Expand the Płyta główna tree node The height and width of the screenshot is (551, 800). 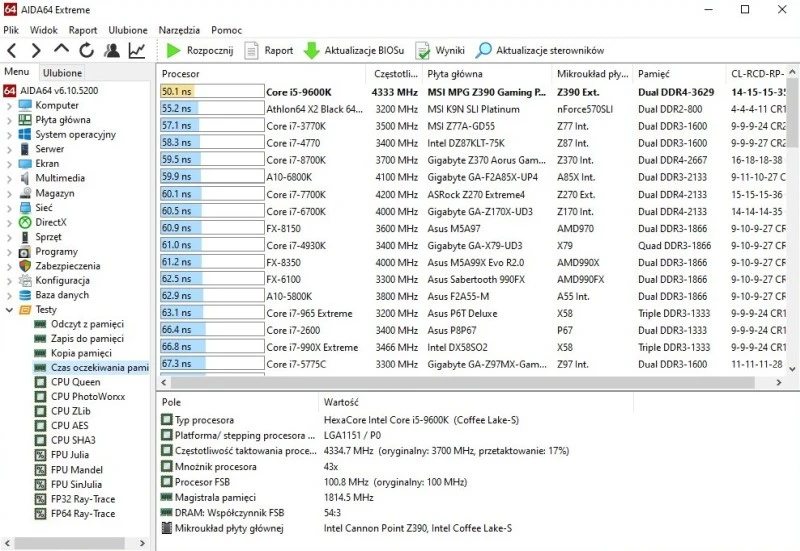(x=9, y=120)
